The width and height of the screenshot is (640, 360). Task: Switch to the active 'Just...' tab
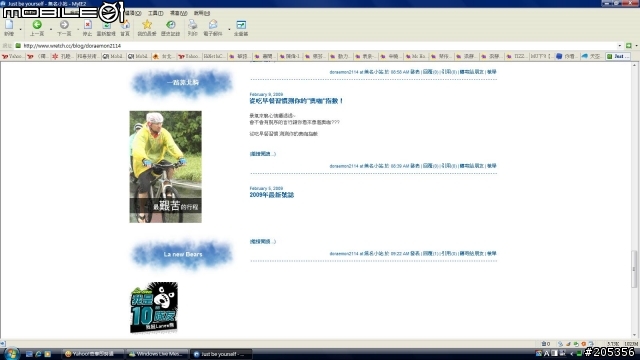pyautogui.click(x=618, y=56)
